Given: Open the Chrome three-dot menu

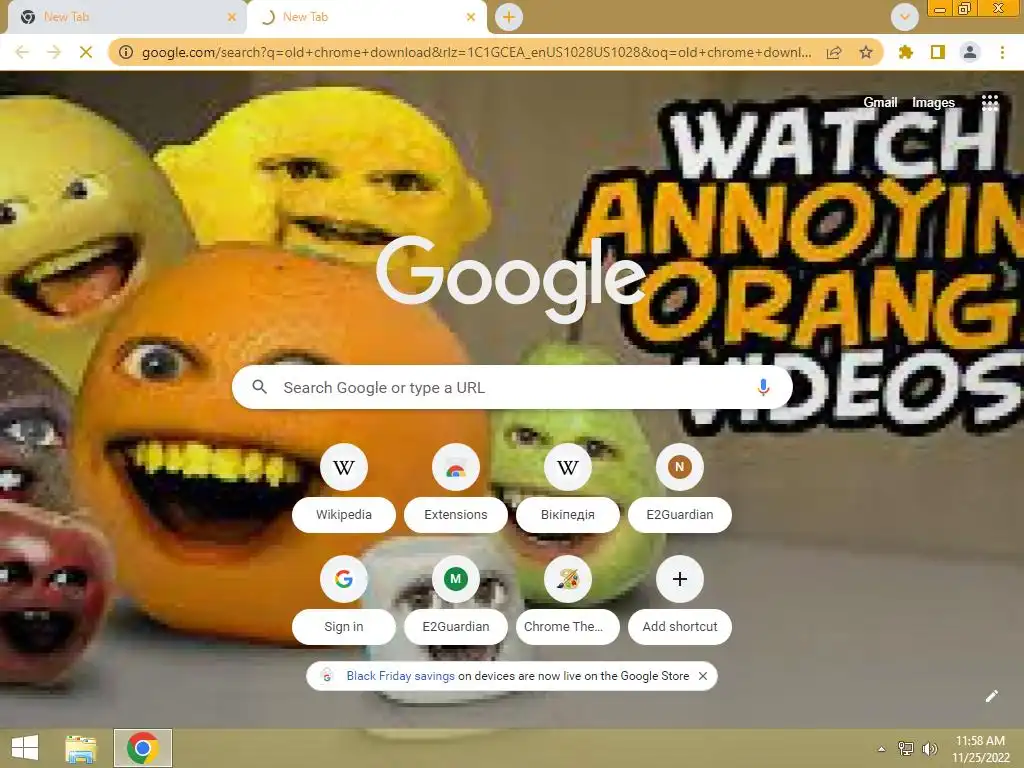Looking at the screenshot, I should (1002, 52).
